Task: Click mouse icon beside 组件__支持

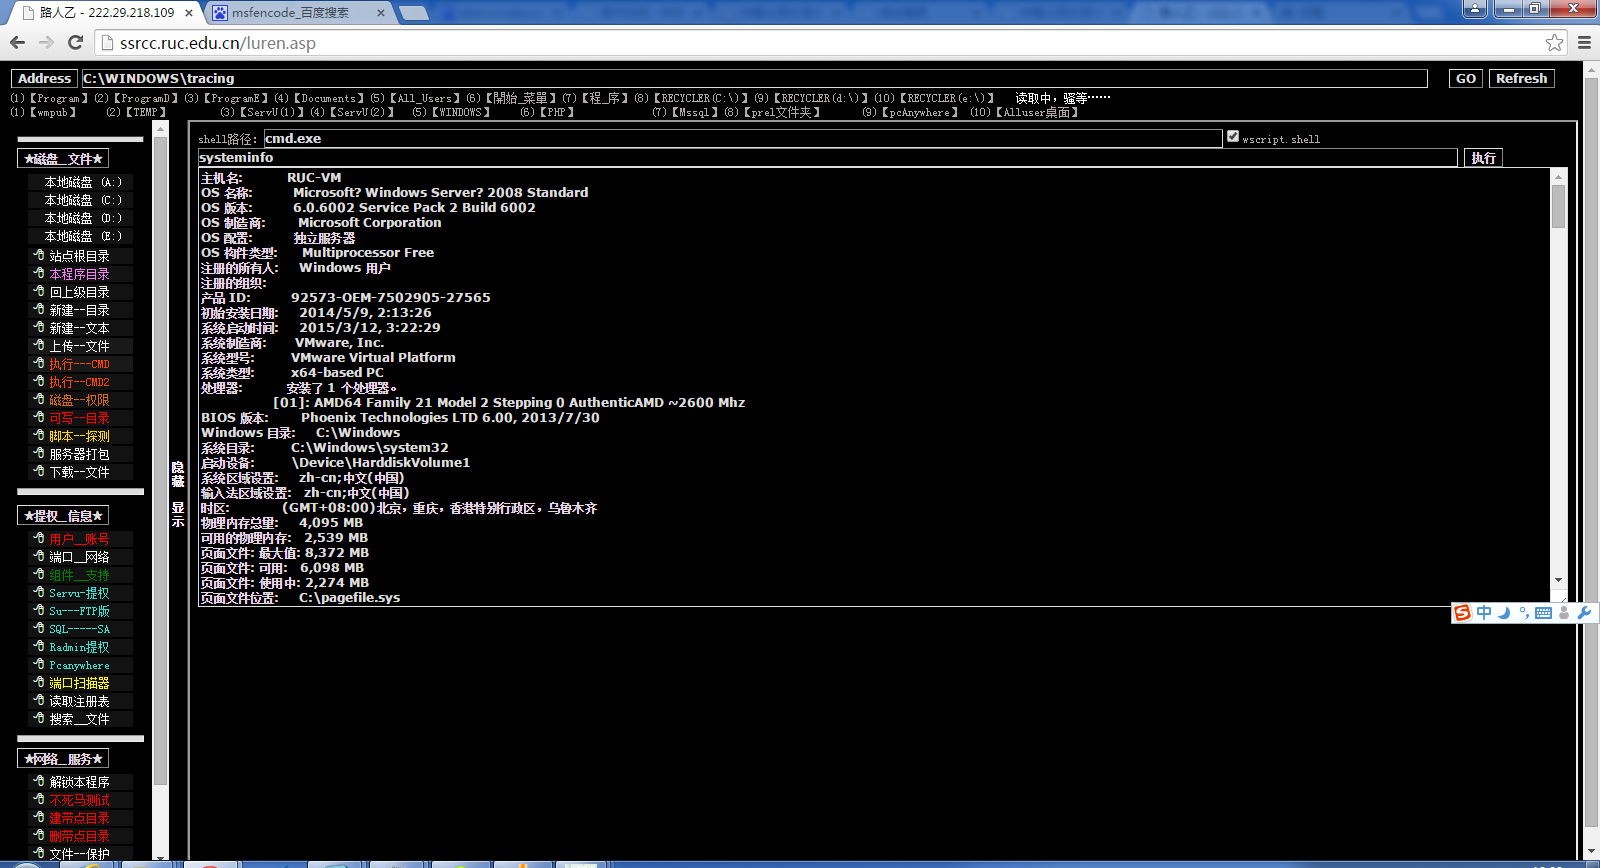Action: [39, 575]
